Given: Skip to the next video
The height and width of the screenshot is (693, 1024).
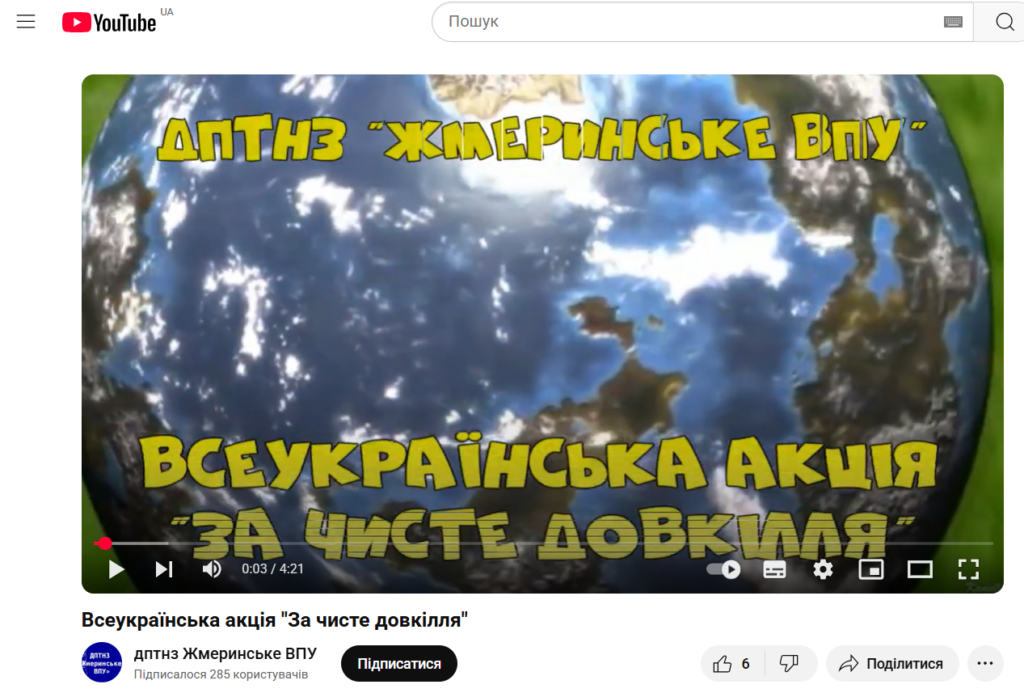Looking at the screenshot, I should pos(164,570).
